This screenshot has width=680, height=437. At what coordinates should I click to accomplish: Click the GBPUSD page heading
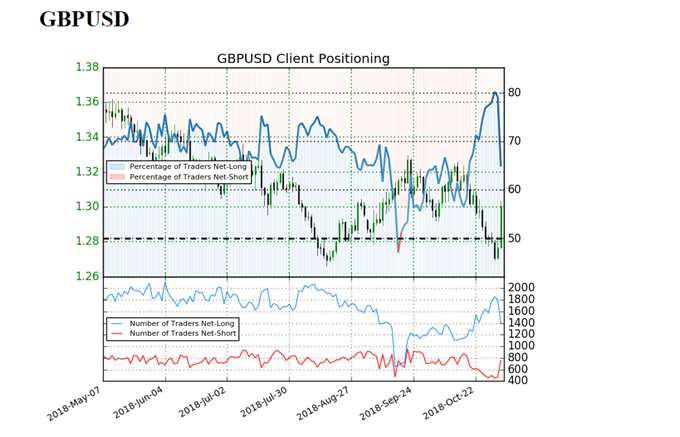point(84,19)
